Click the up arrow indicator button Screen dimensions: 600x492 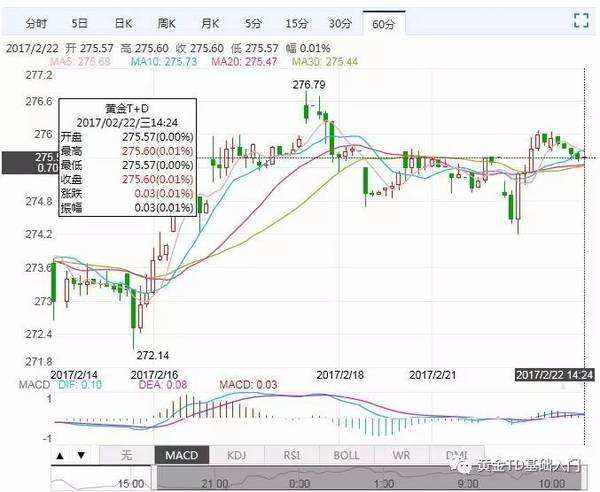(x=60, y=455)
